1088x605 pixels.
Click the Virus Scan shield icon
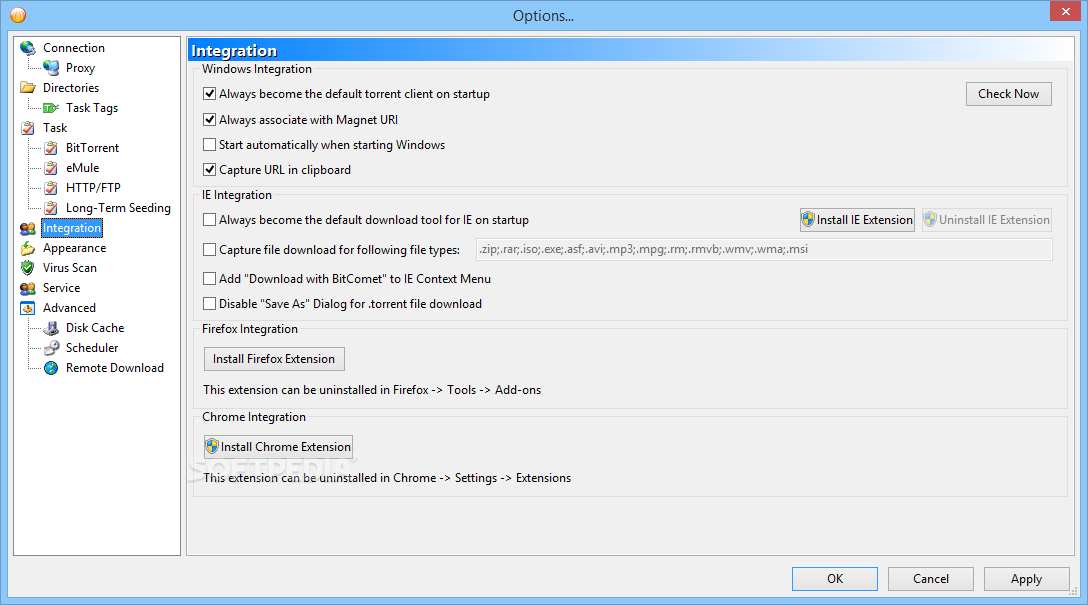click(28, 268)
